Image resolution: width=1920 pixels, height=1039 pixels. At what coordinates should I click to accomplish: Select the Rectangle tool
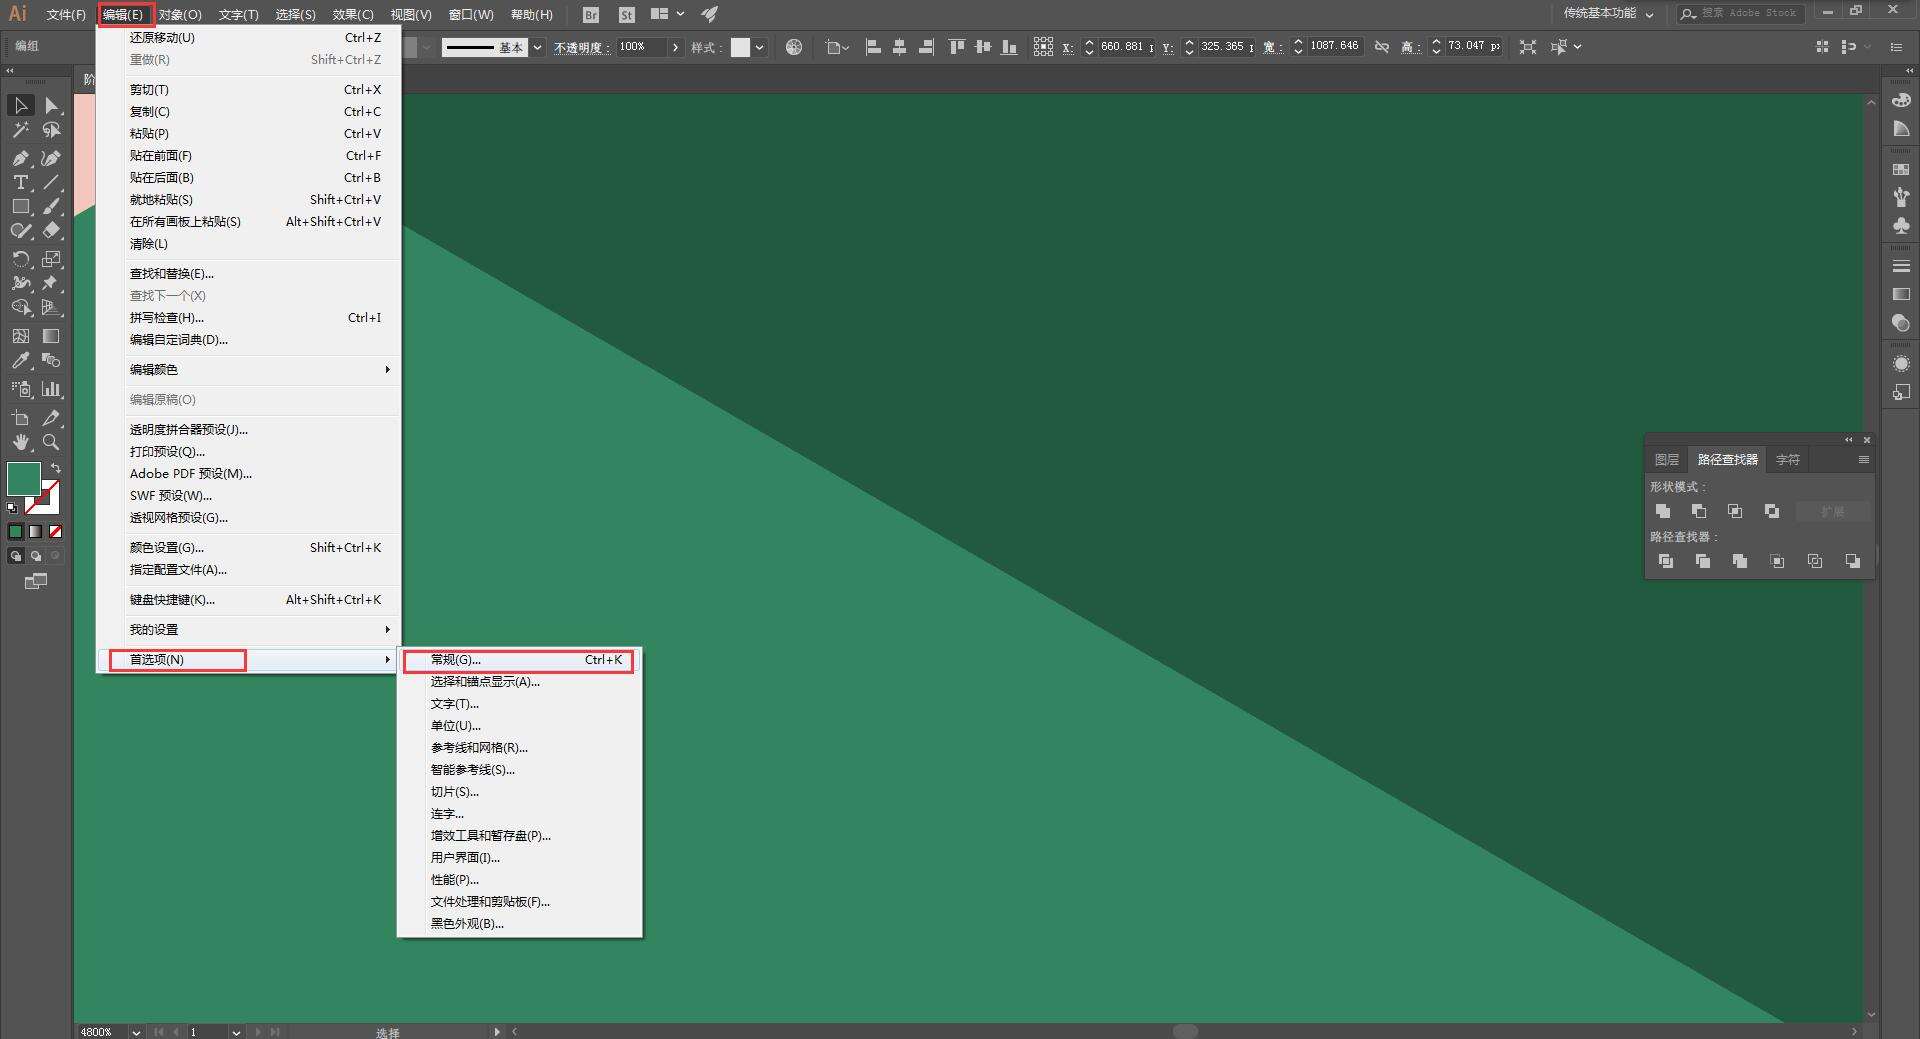[20, 206]
